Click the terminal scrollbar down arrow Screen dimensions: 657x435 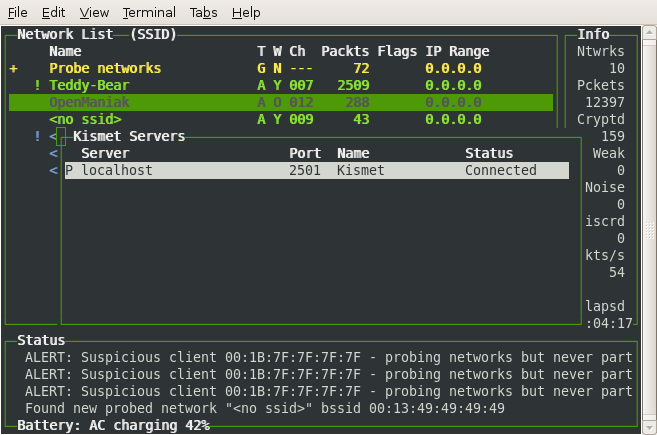click(649, 428)
